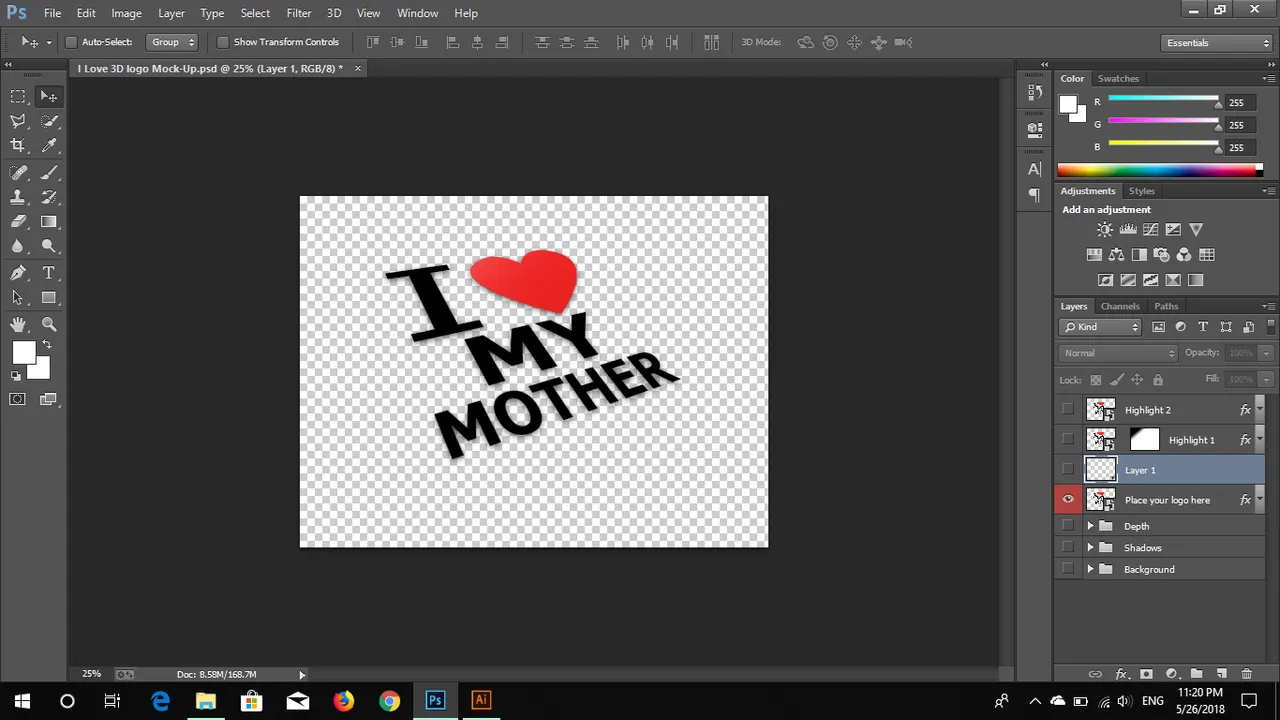Image resolution: width=1280 pixels, height=720 pixels.
Task: Swap foreground and background colors
Action: tap(47, 344)
